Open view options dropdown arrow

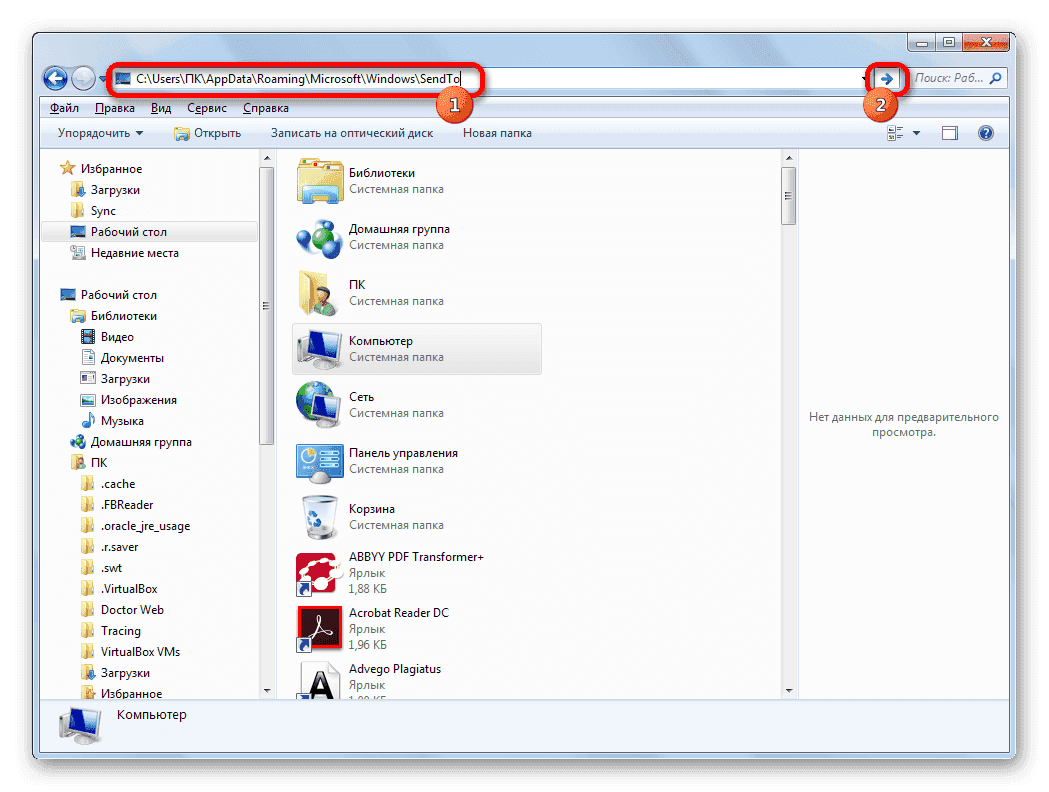click(917, 133)
